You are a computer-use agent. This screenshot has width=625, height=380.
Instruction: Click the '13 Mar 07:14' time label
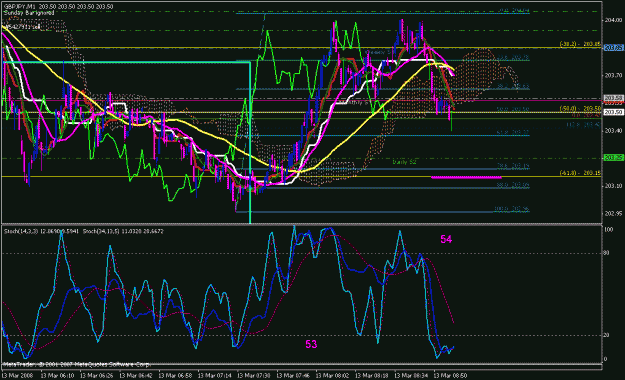(214, 376)
